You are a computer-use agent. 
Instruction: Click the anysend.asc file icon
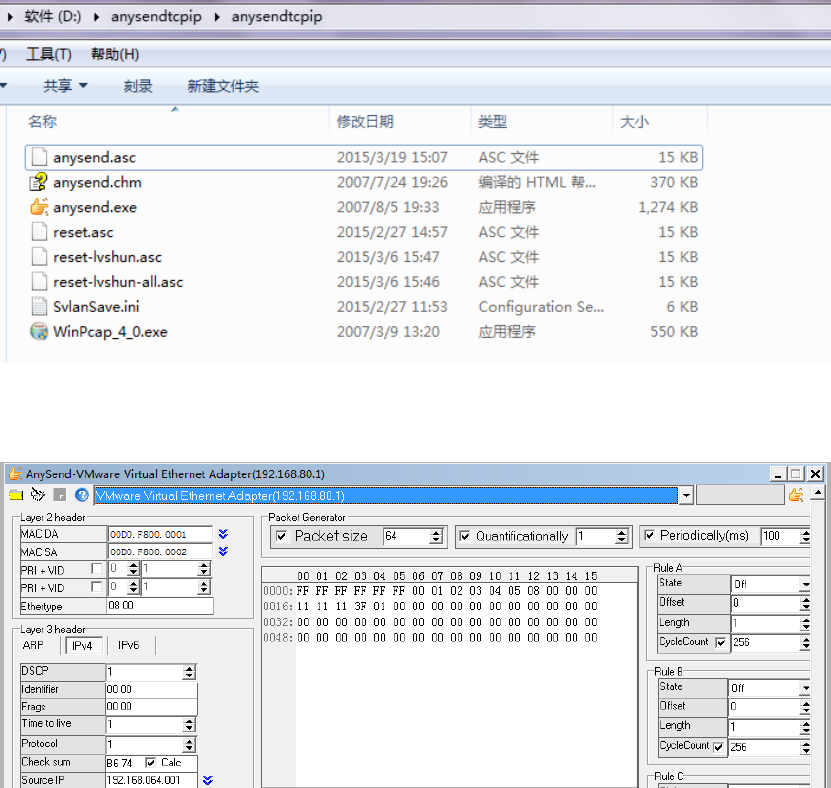pyautogui.click(x=39, y=157)
